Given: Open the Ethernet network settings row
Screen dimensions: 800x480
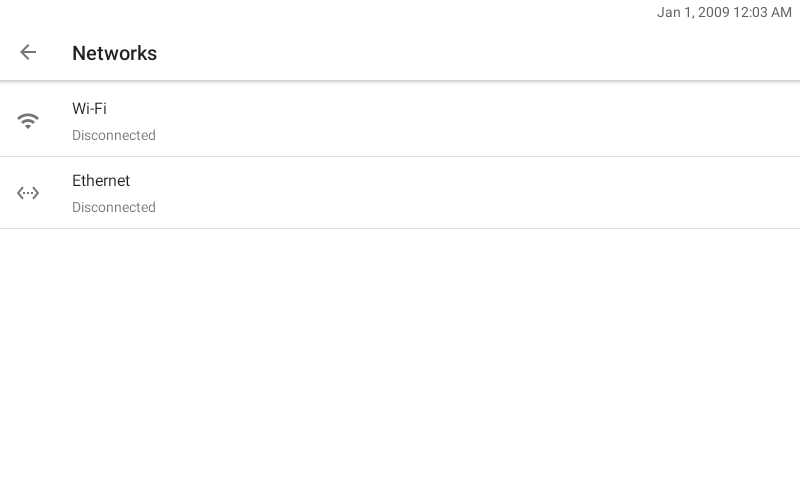Looking at the screenshot, I should pos(400,193).
